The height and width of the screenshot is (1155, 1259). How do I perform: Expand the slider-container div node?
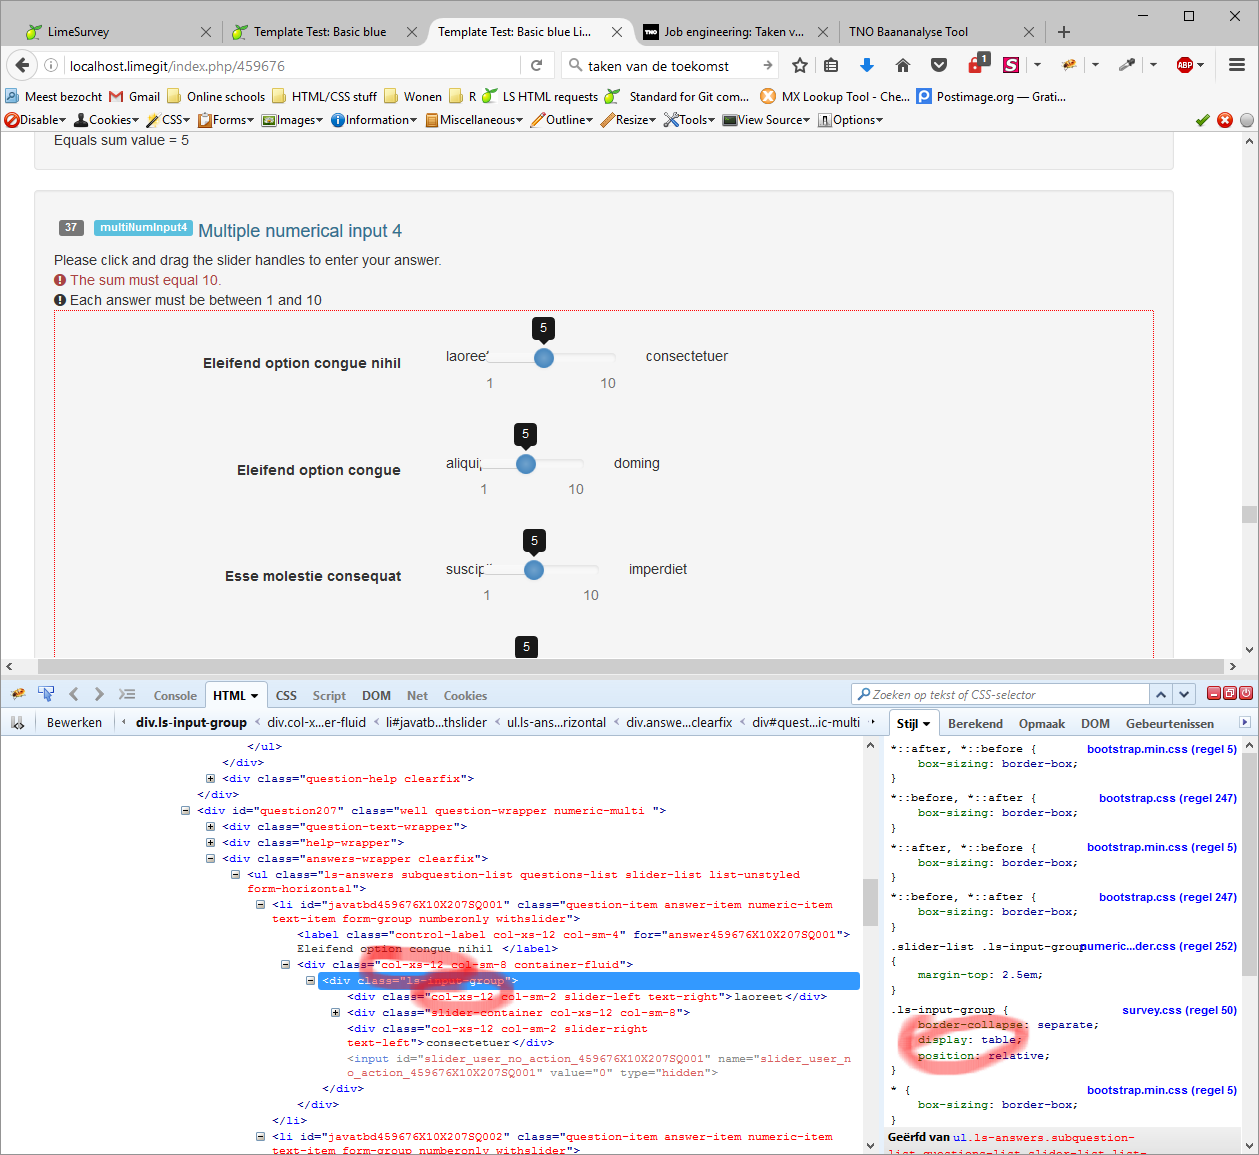pyautogui.click(x=336, y=1013)
